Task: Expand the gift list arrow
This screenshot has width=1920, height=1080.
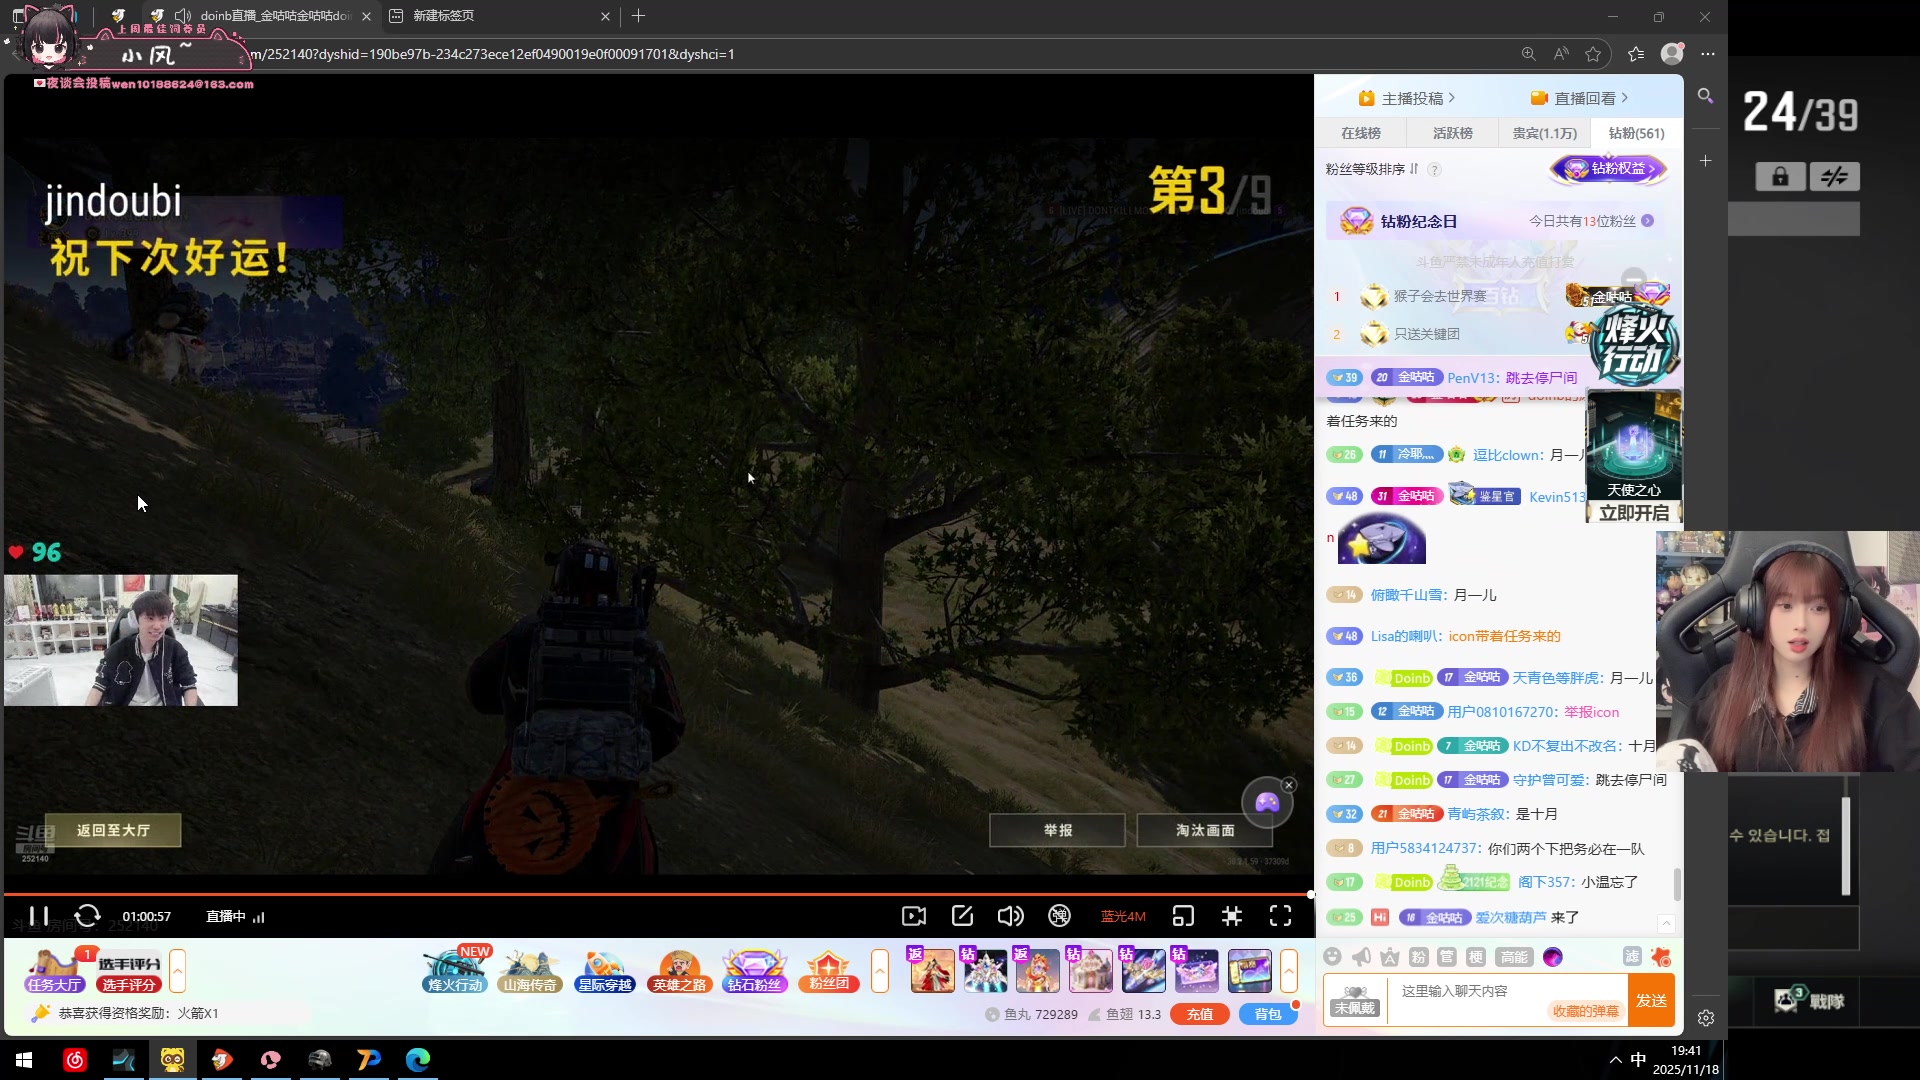Action: click(x=1289, y=970)
